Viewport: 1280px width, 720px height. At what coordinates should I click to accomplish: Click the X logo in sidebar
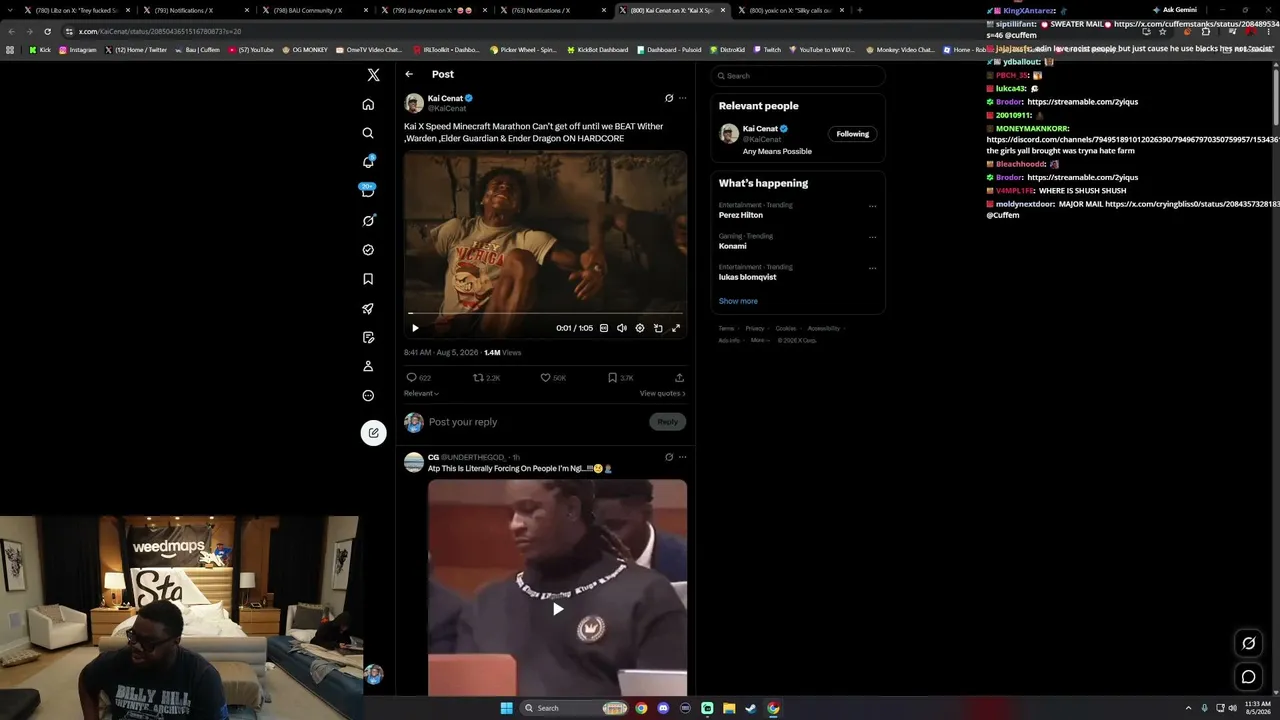[x=373, y=75]
